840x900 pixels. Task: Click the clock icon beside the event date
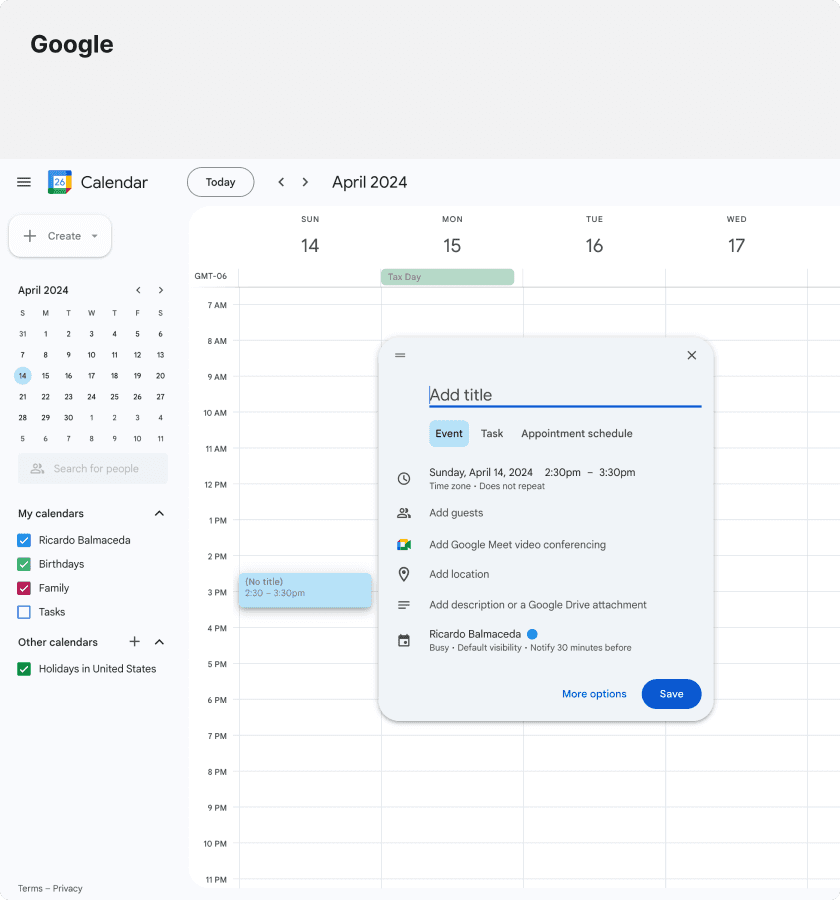click(x=404, y=478)
